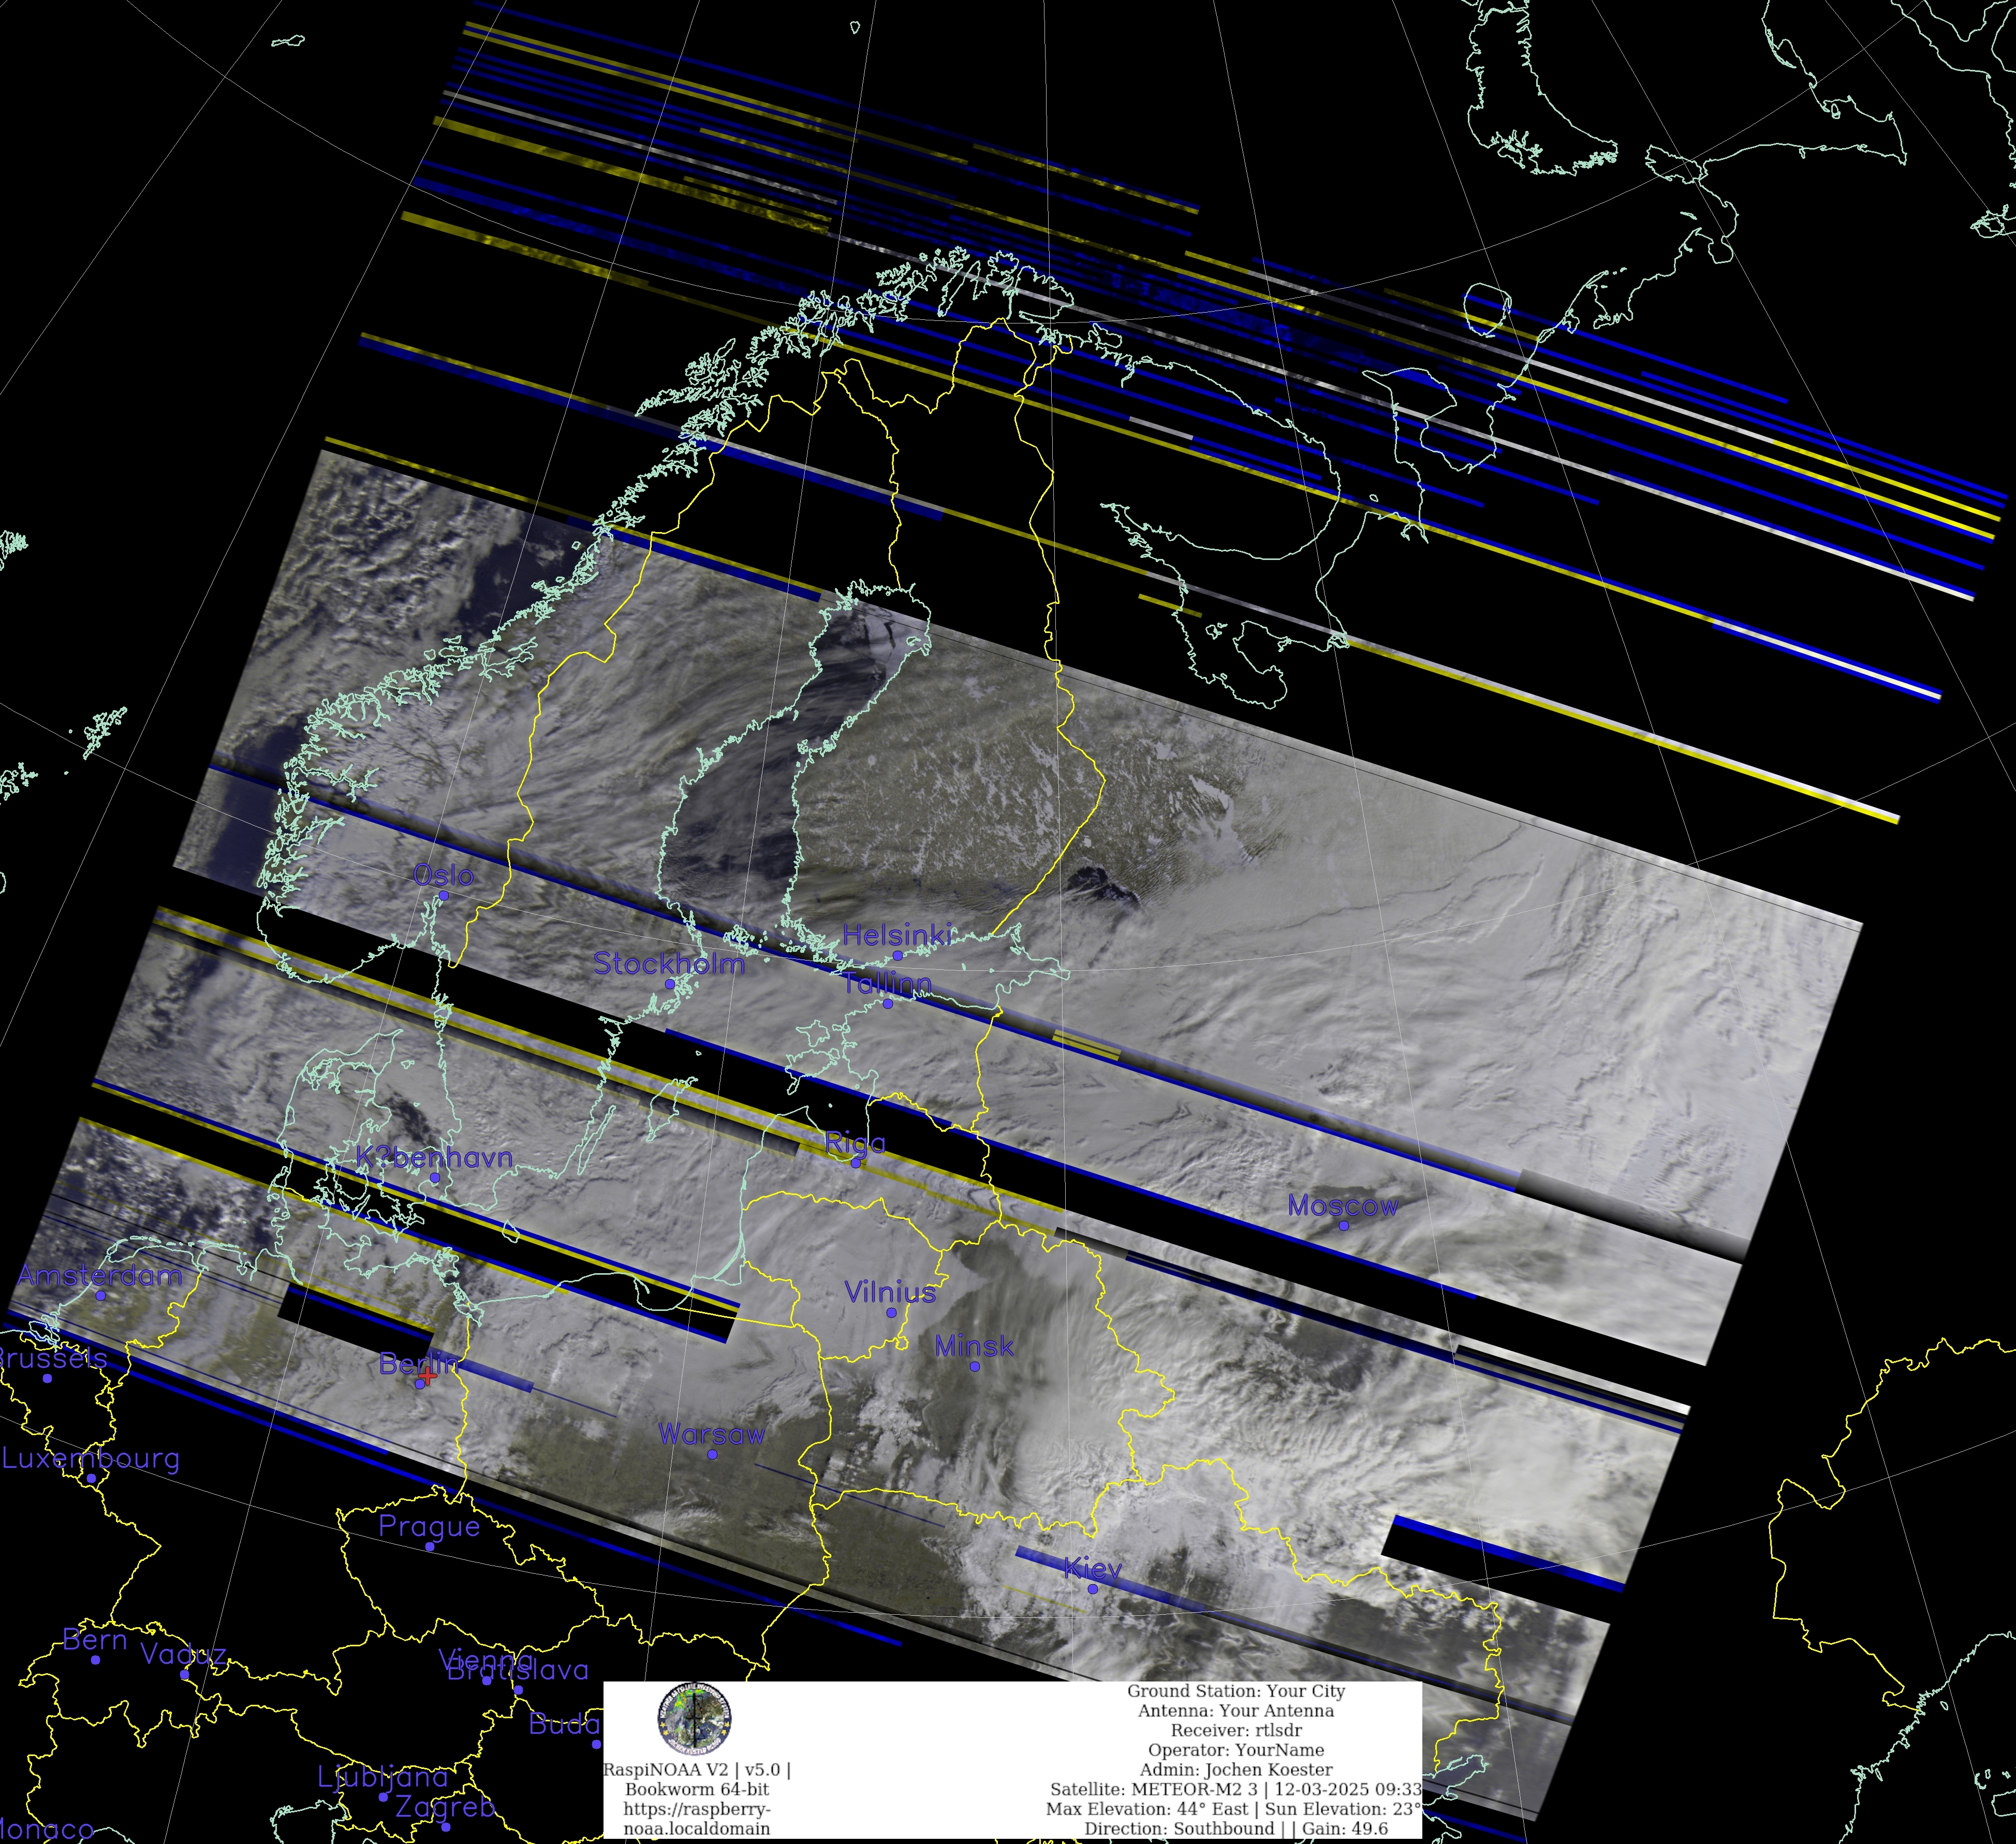Click the Antenna: Your Antenna line
Image resolution: width=2016 pixels, height=1844 pixels.
[1236, 1711]
